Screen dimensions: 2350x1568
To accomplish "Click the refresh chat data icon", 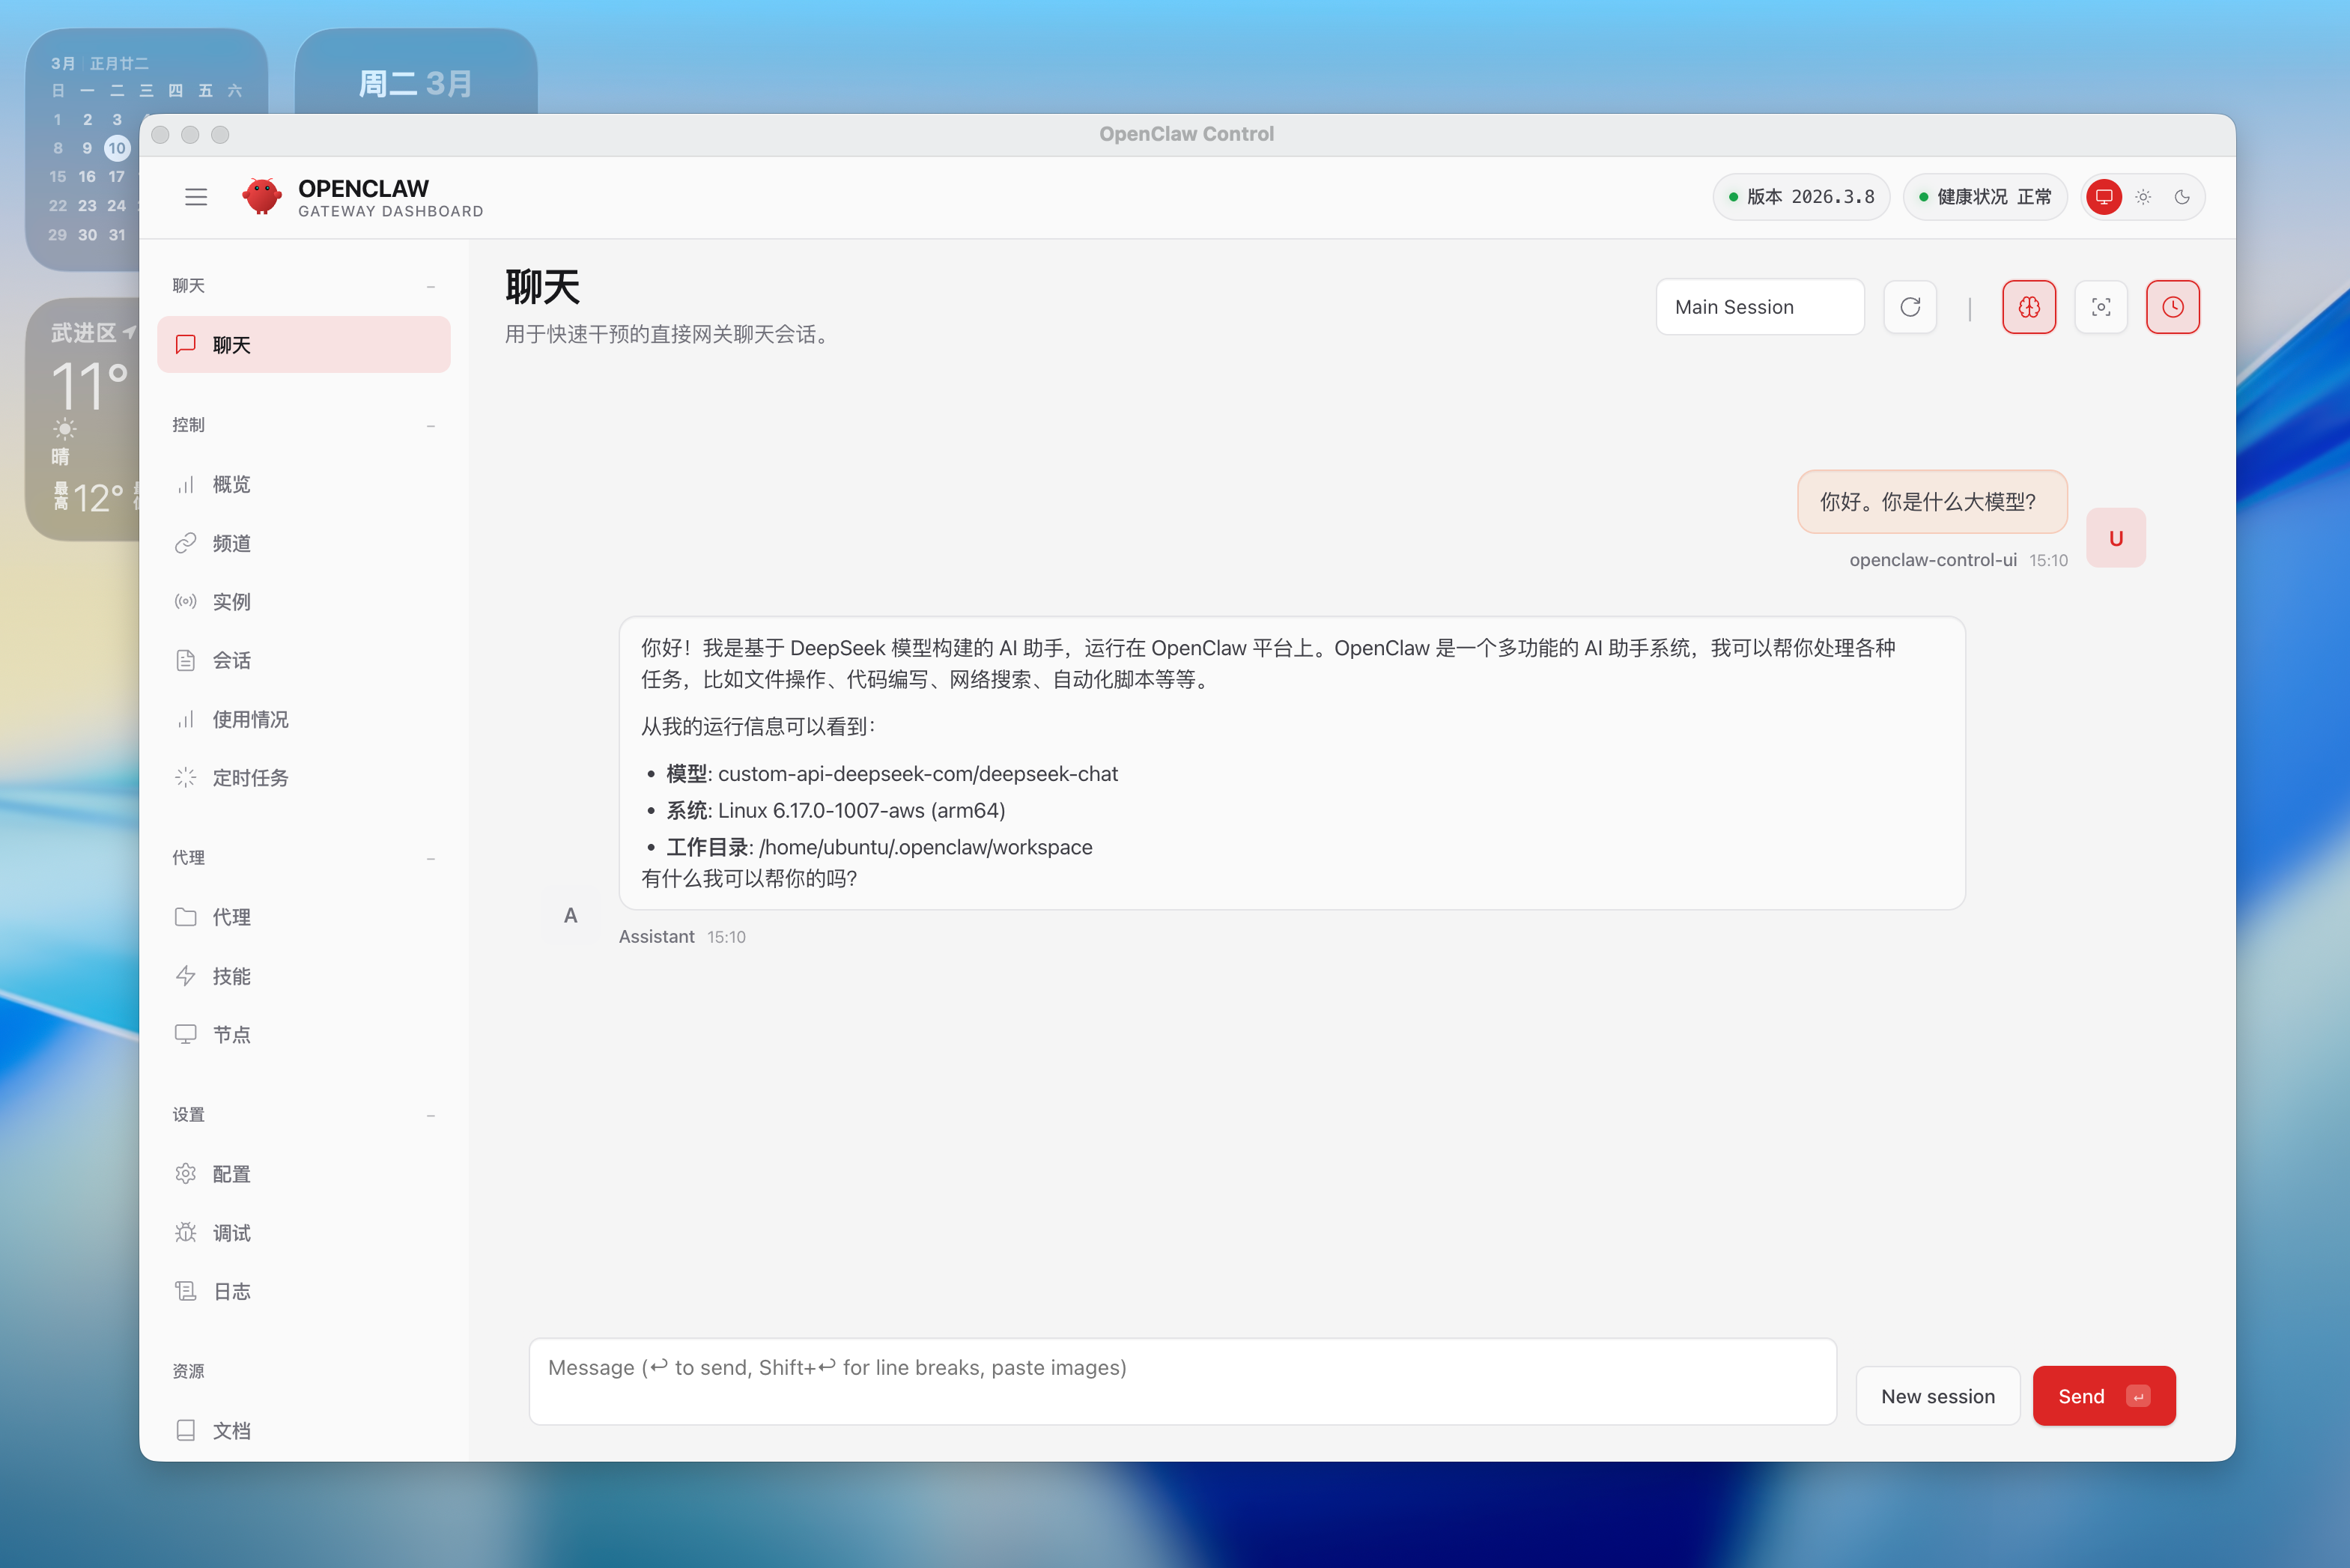I will (1910, 307).
